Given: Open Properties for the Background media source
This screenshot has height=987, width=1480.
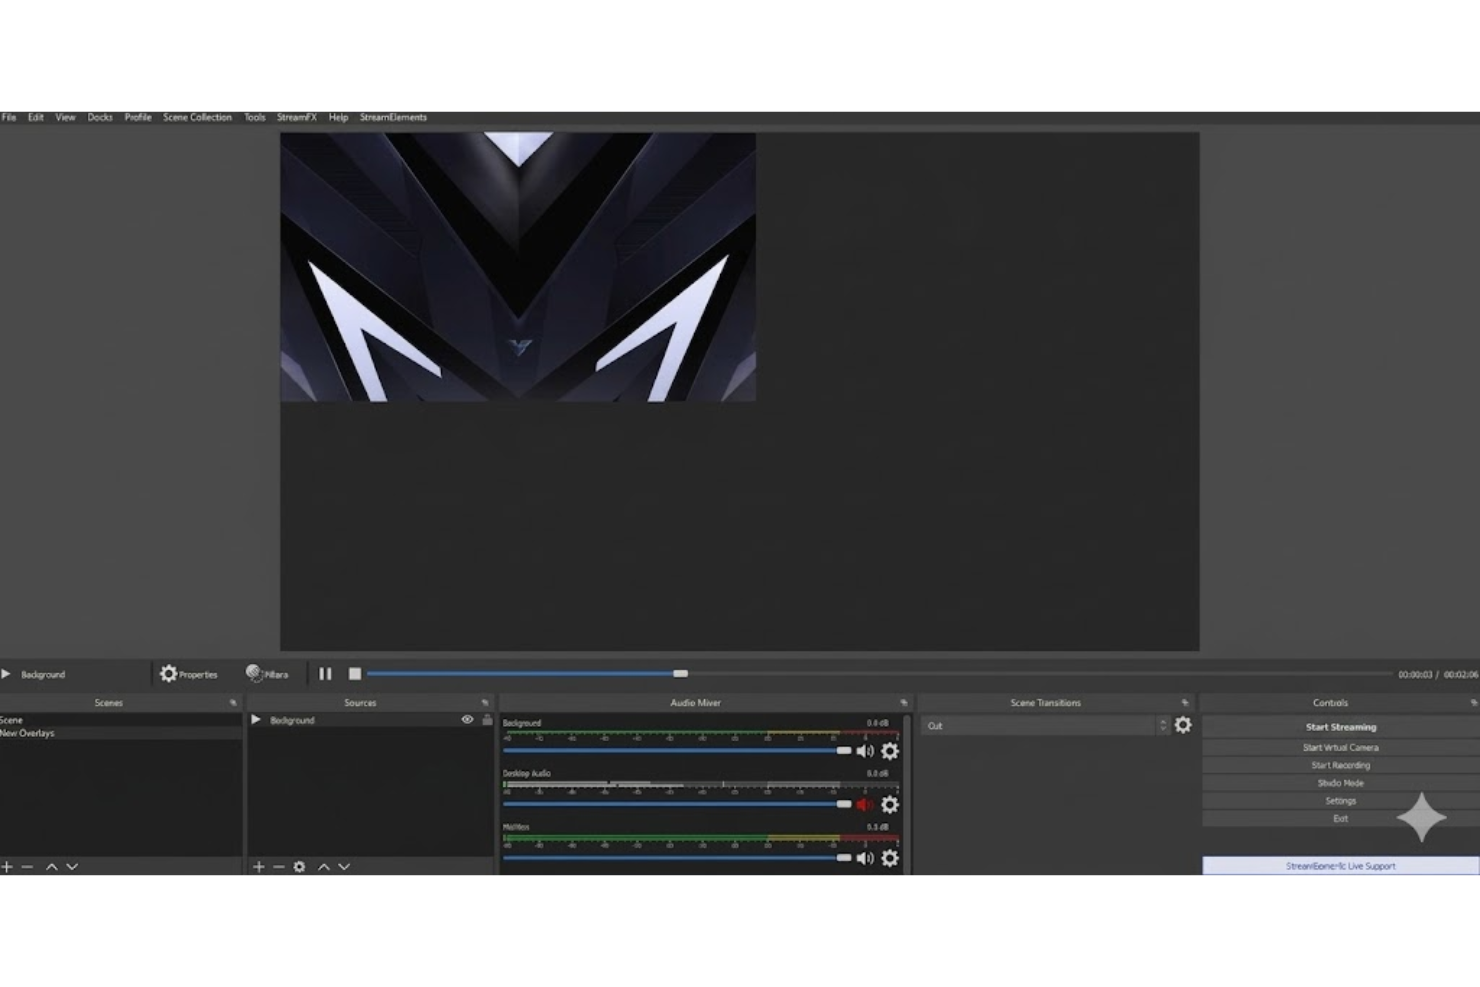Looking at the screenshot, I should pos(190,673).
